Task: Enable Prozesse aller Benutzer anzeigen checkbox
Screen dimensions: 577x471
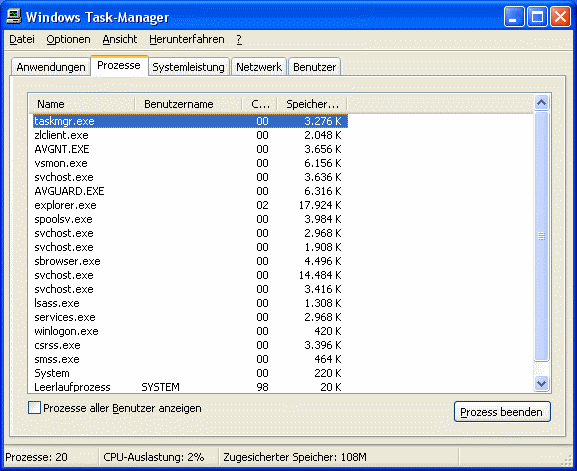Action: click(34, 408)
